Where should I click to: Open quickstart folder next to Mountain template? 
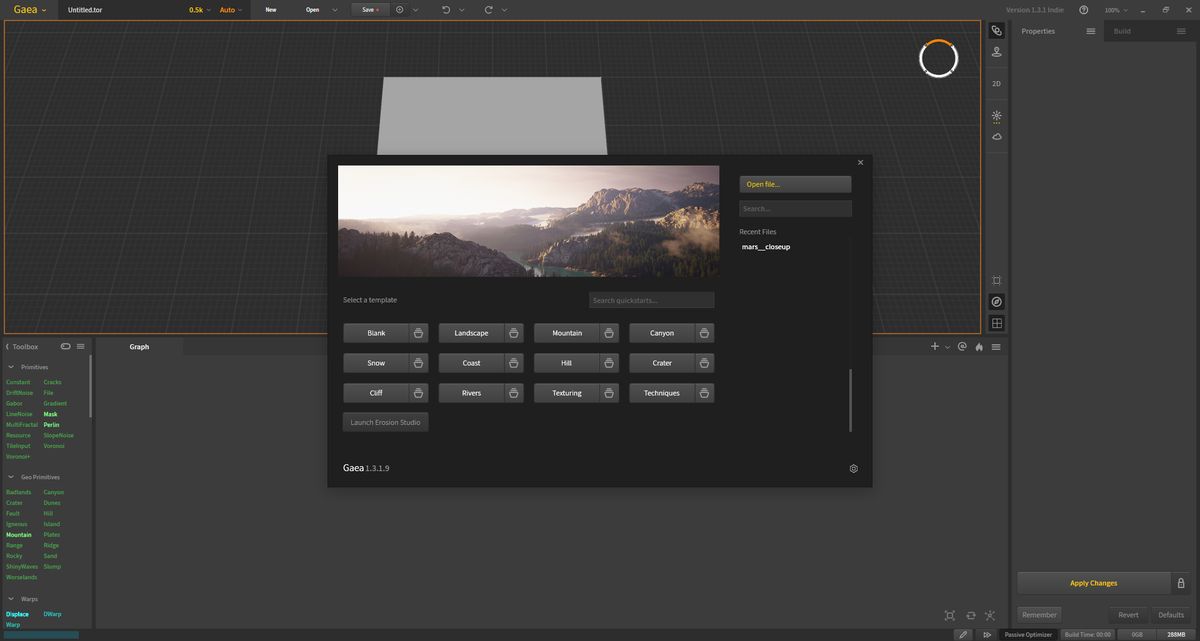(x=609, y=333)
